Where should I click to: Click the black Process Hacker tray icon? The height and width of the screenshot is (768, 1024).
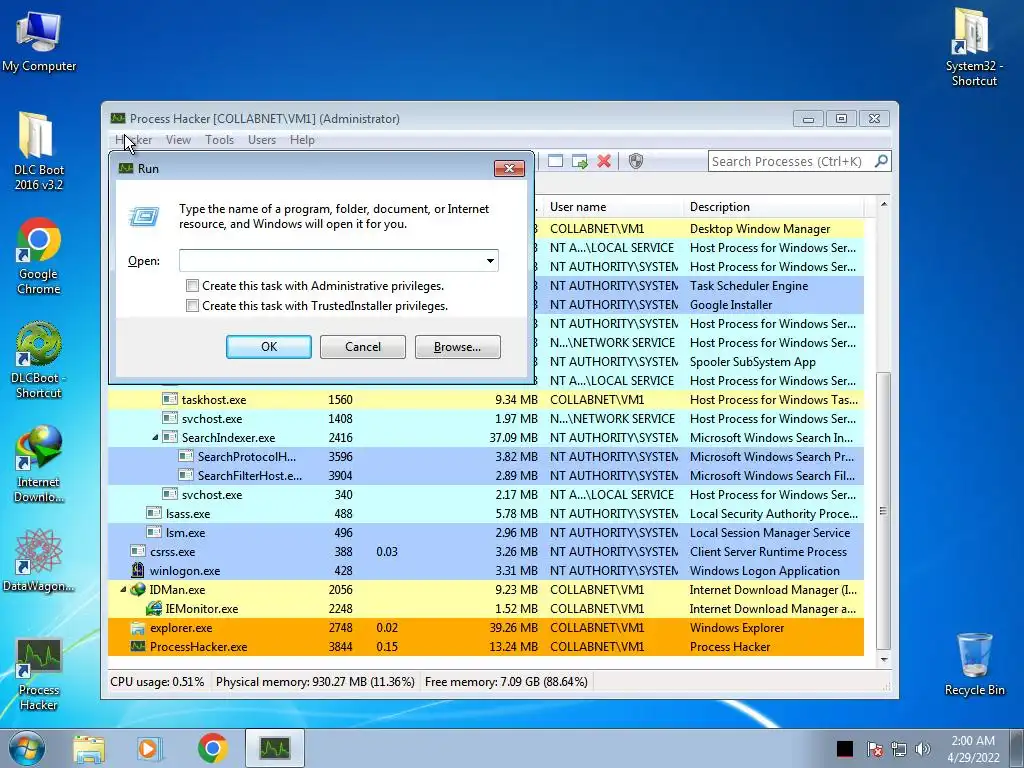point(844,748)
